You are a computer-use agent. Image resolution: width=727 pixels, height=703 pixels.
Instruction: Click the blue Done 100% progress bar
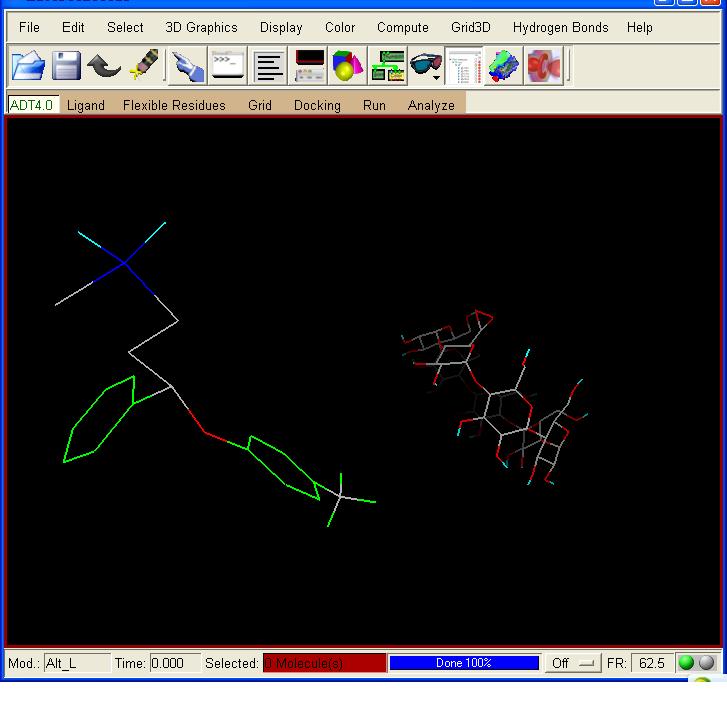tap(464, 663)
